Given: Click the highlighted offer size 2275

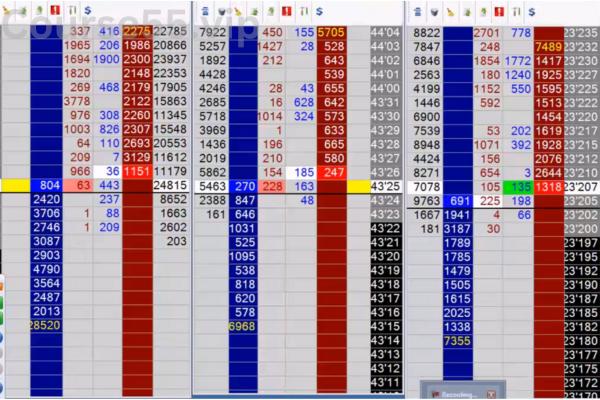Looking at the screenshot, I should coord(137,31).
